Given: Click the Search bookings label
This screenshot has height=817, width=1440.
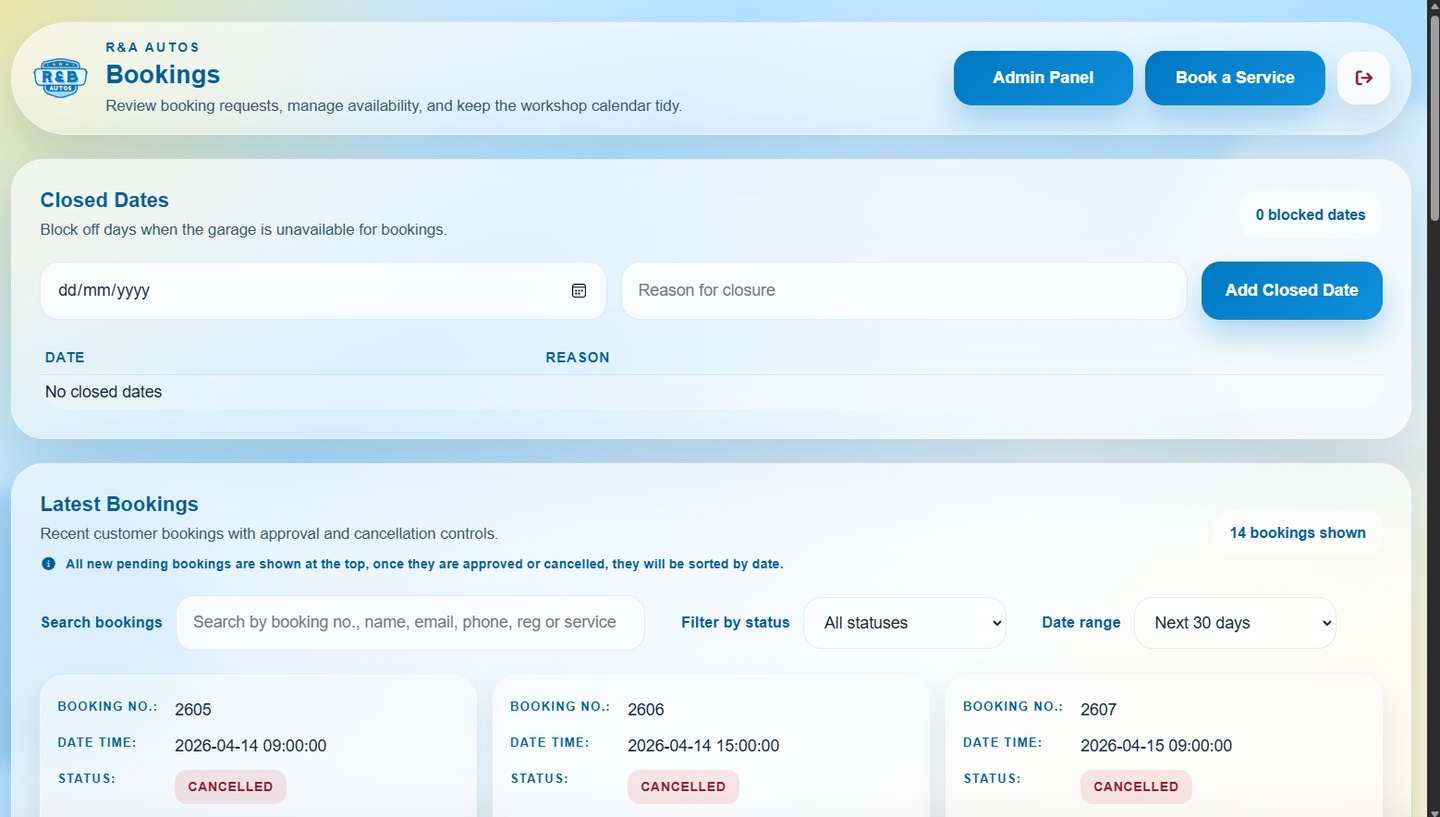Looking at the screenshot, I should pyautogui.click(x=102, y=622).
